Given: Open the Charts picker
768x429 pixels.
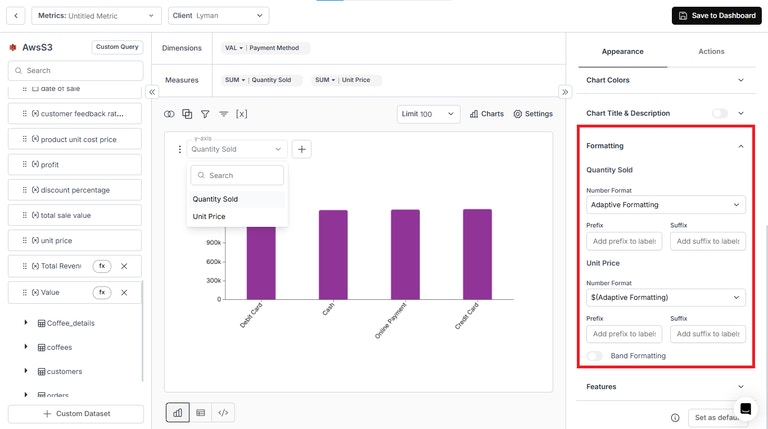Looking at the screenshot, I should pyautogui.click(x=486, y=114).
